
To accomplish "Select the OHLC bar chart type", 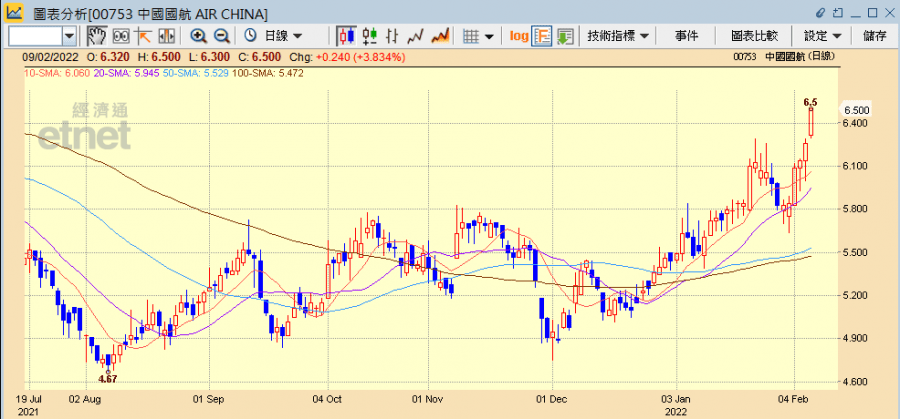I will [x=393, y=36].
